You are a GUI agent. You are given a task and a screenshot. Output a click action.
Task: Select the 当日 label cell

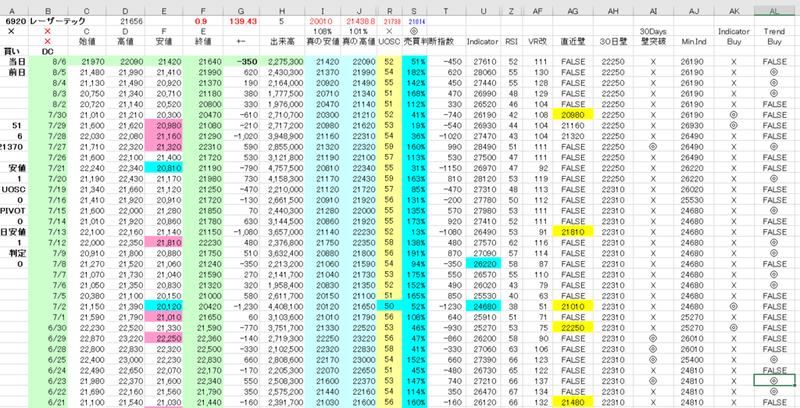coord(14,62)
